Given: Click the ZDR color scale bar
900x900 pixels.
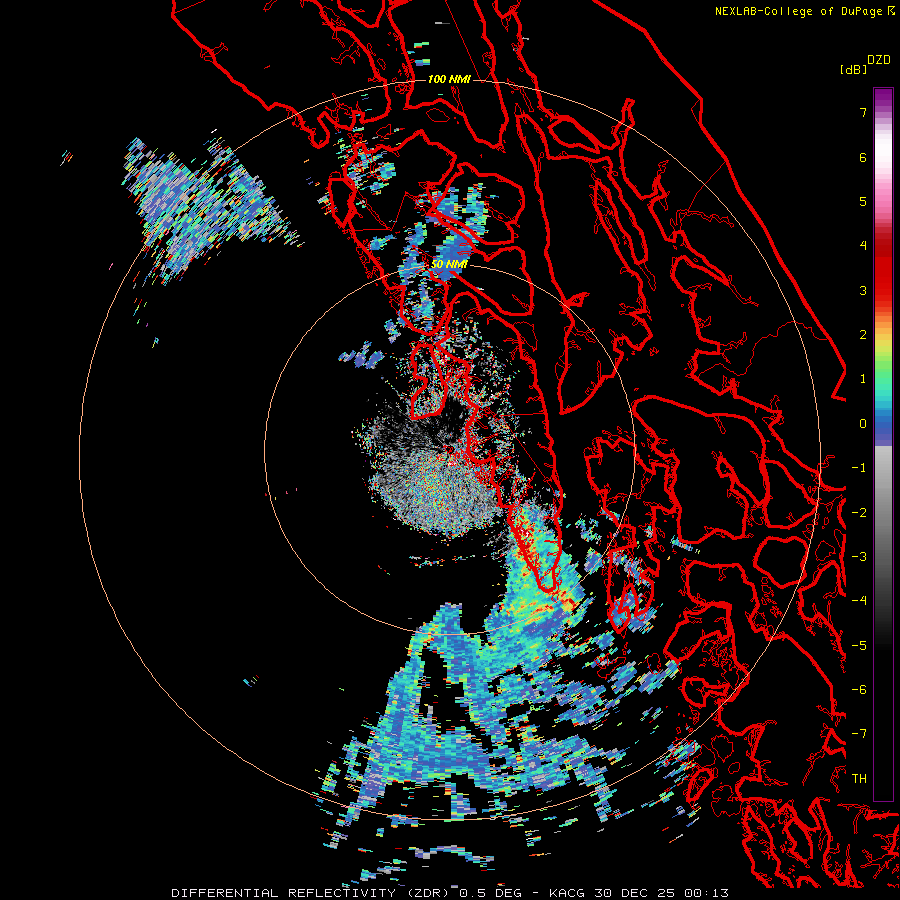Looking at the screenshot, I should tap(883, 444).
